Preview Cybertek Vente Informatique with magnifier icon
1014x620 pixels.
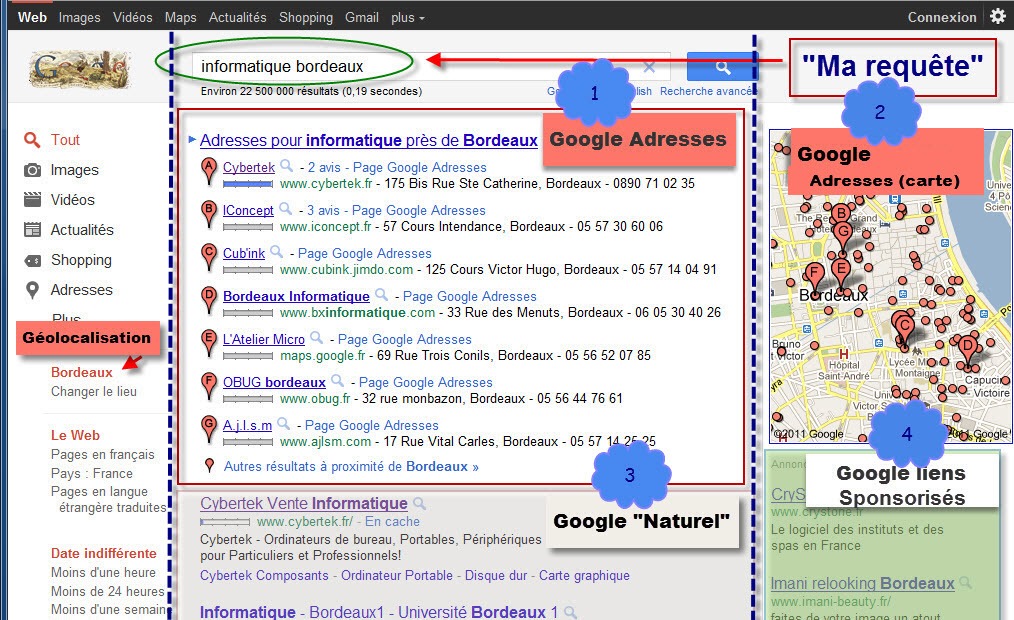pos(420,503)
